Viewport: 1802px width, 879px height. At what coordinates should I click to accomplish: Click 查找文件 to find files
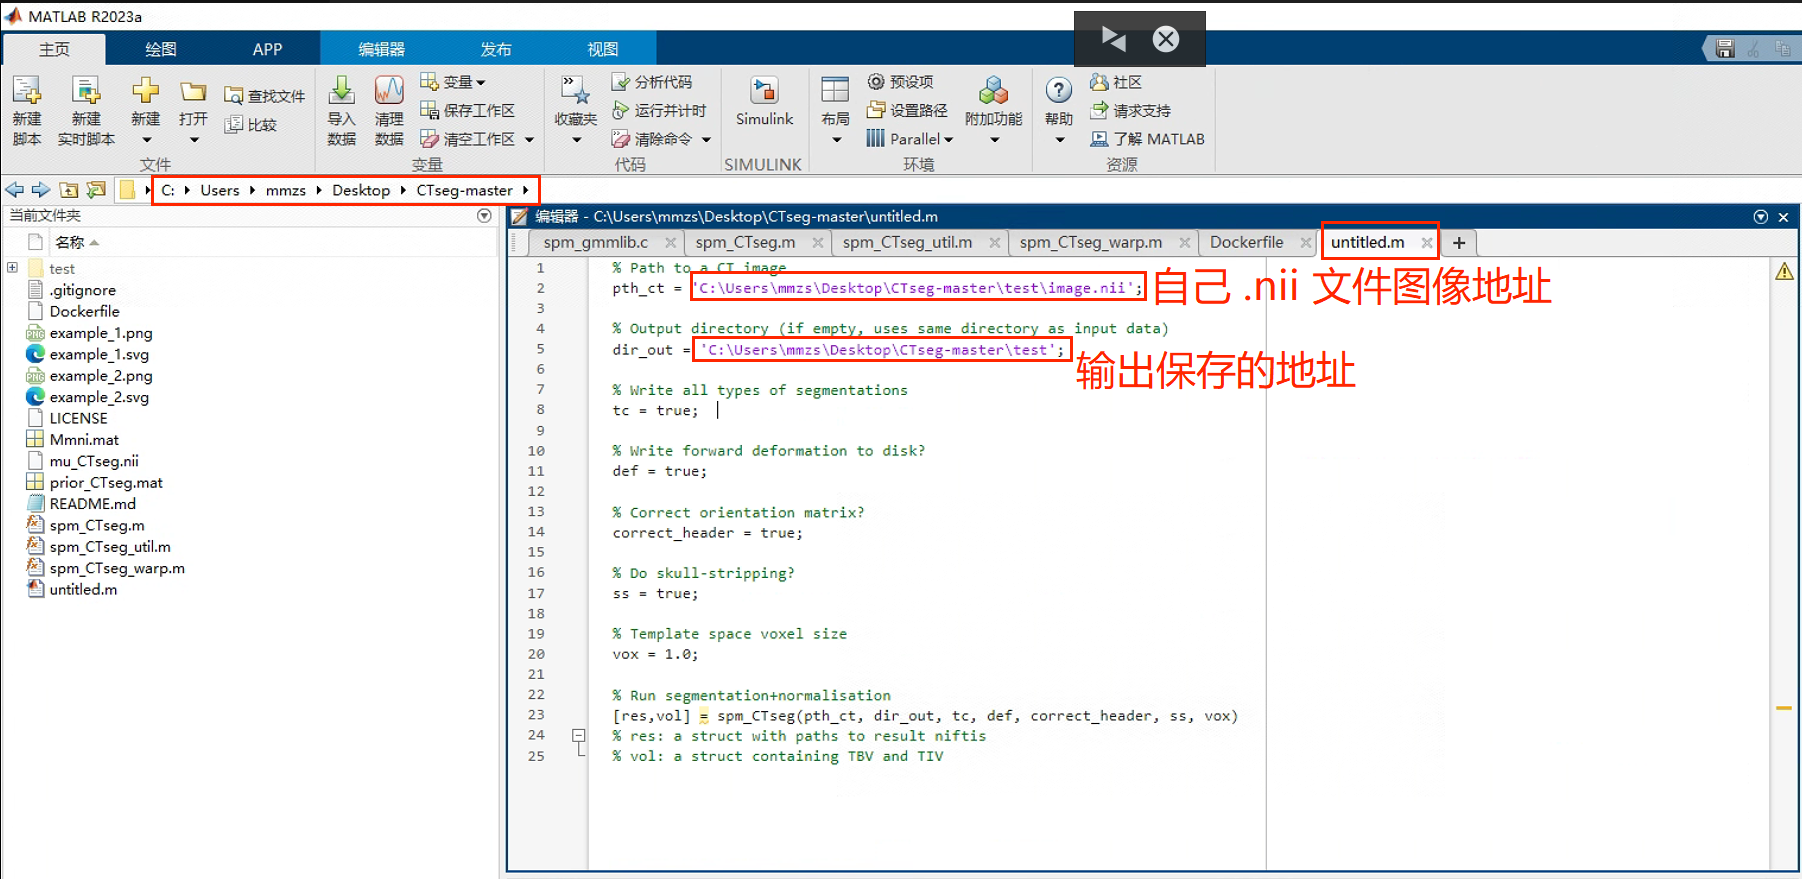coord(265,96)
